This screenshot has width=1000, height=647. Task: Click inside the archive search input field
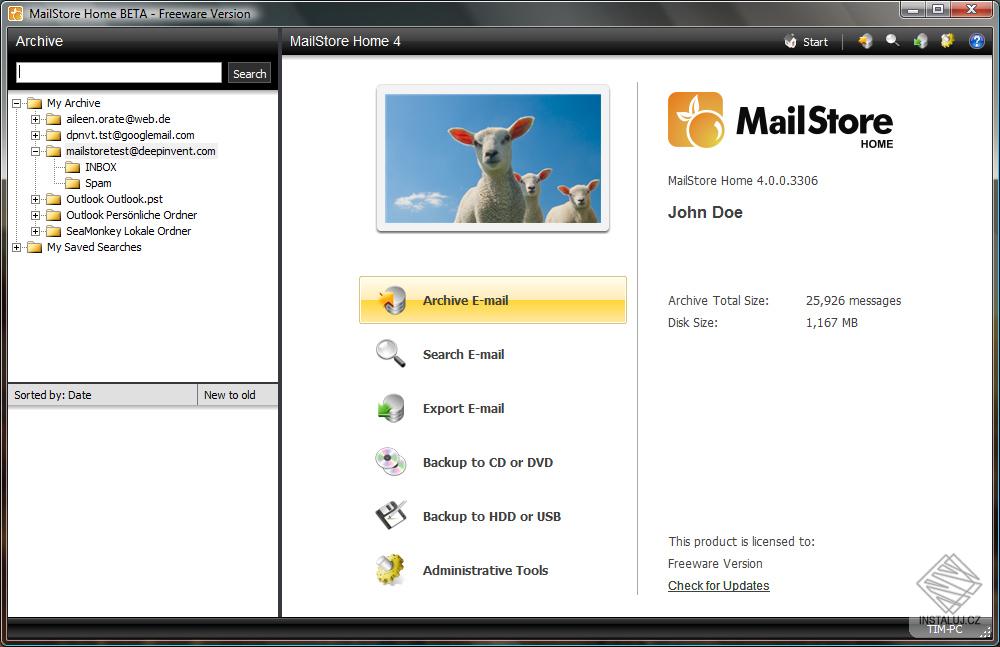click(x=118, y=72)
